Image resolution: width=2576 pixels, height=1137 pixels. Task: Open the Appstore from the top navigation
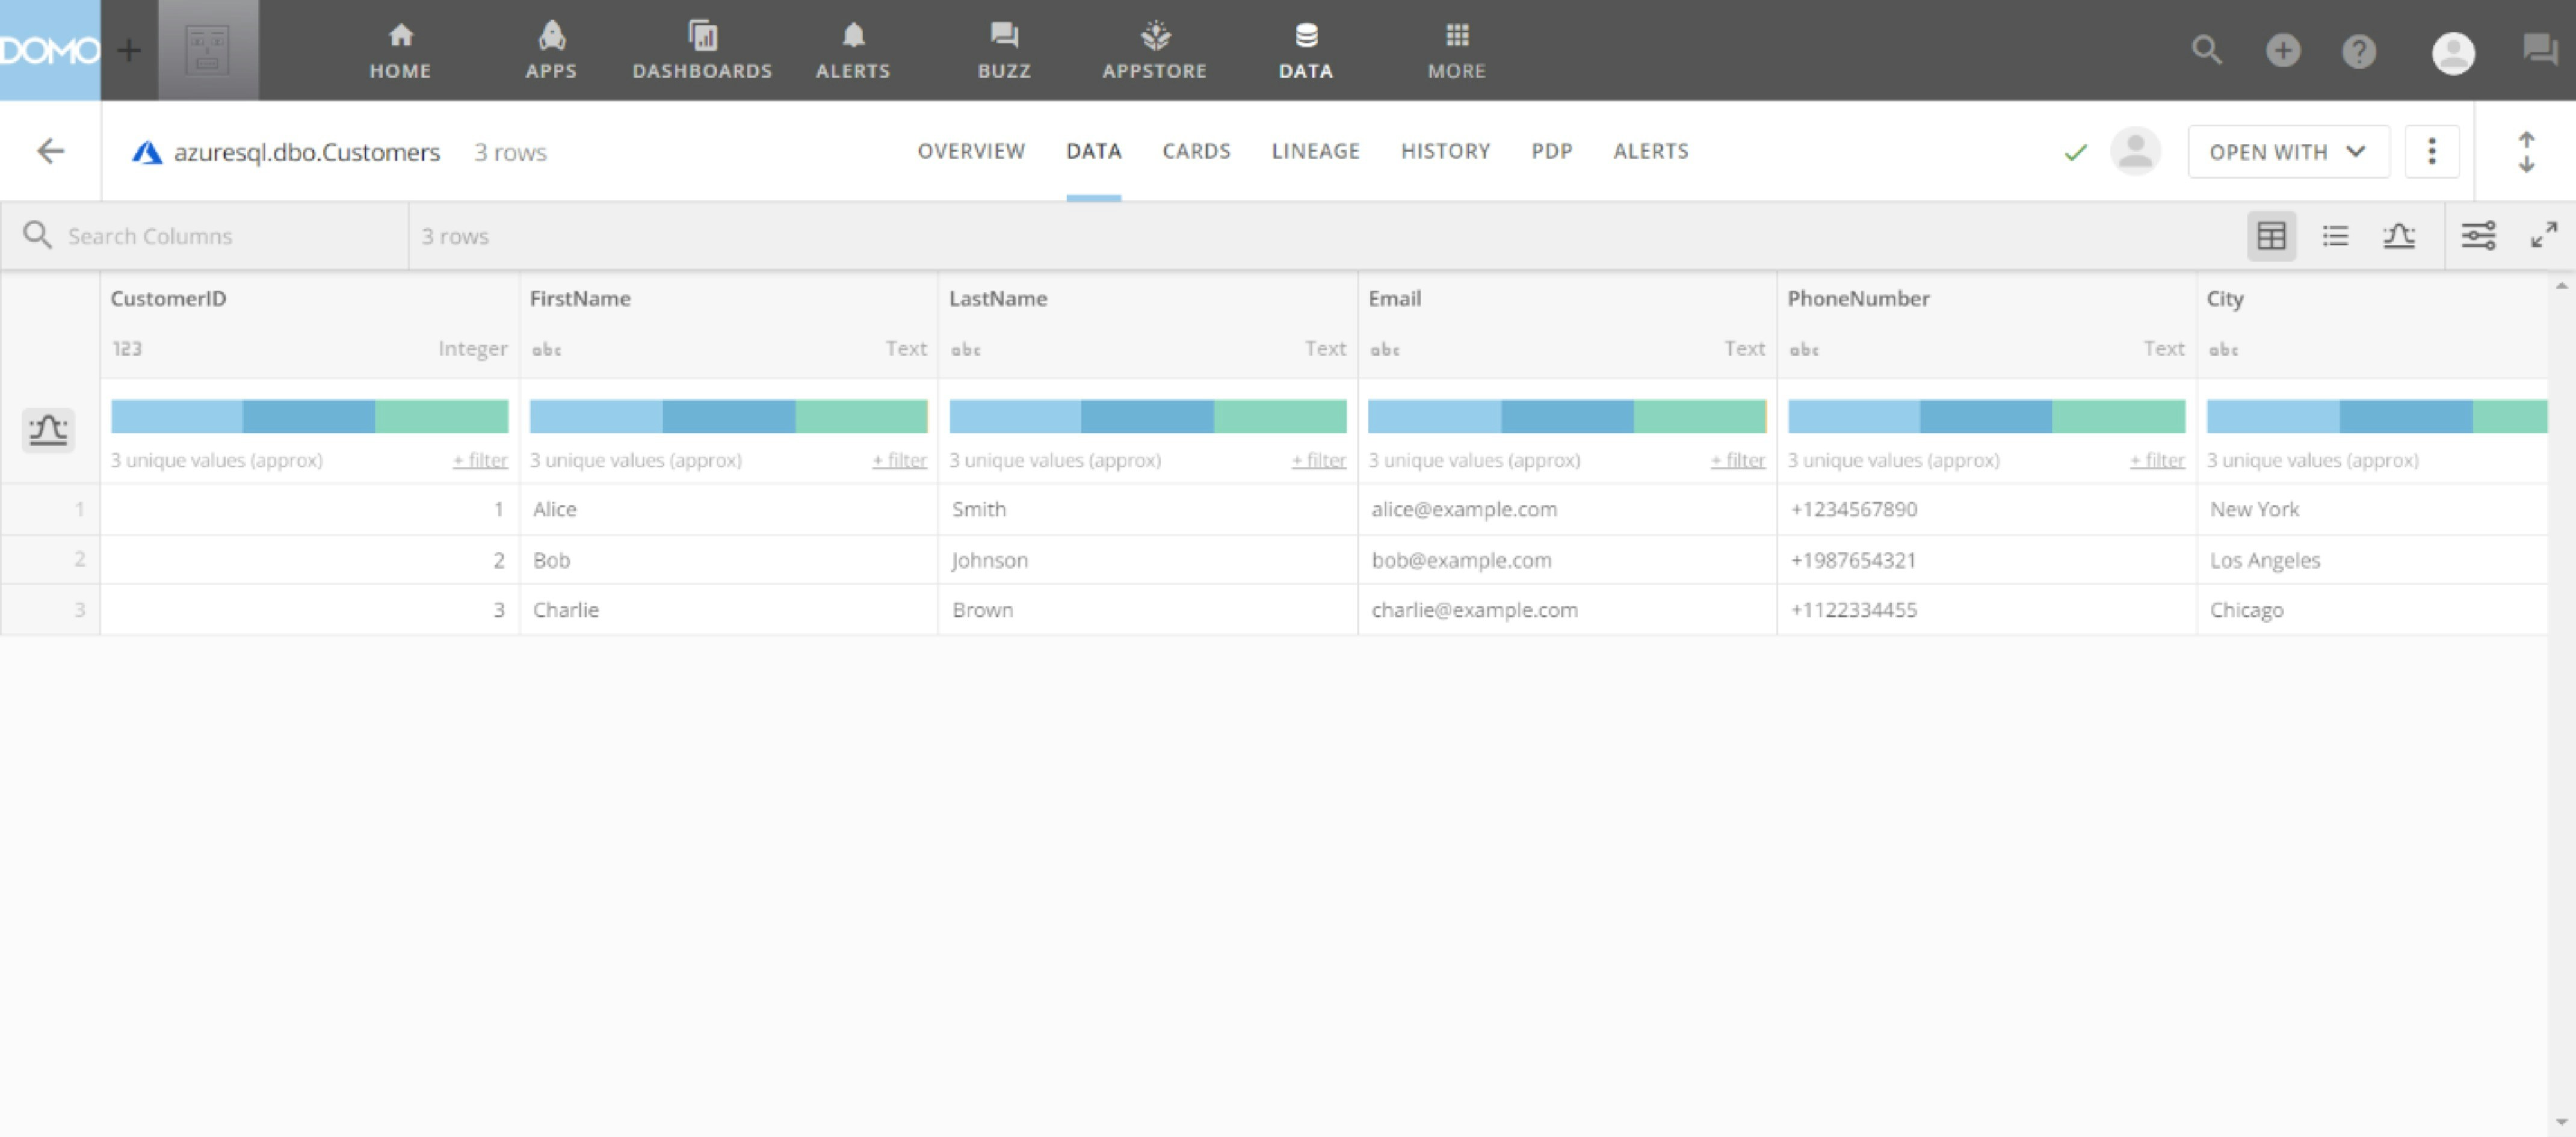pyautogui.click(x=1154, y=50)
